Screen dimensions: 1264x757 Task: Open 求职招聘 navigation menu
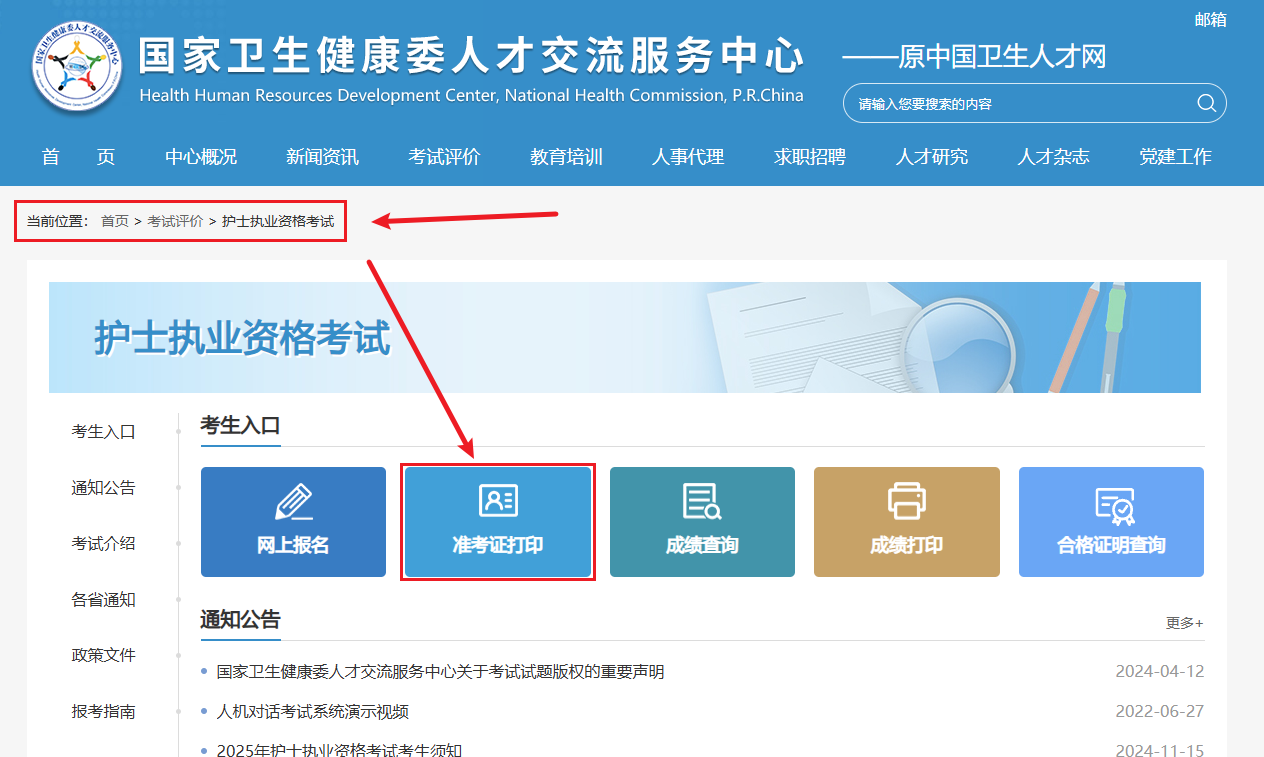(809, 157)
